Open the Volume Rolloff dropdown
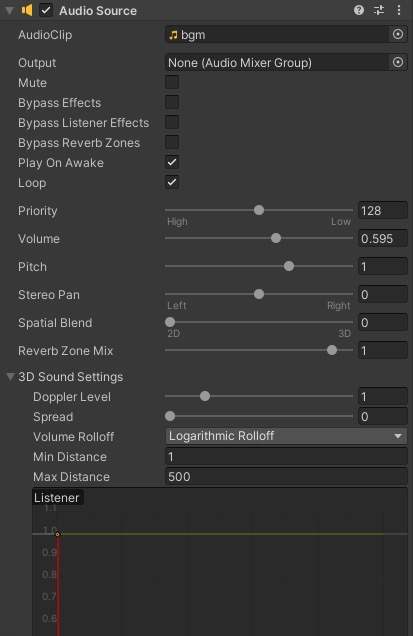Image resolution: width=413 pixels, height=636 pixels. pos(286,436)
